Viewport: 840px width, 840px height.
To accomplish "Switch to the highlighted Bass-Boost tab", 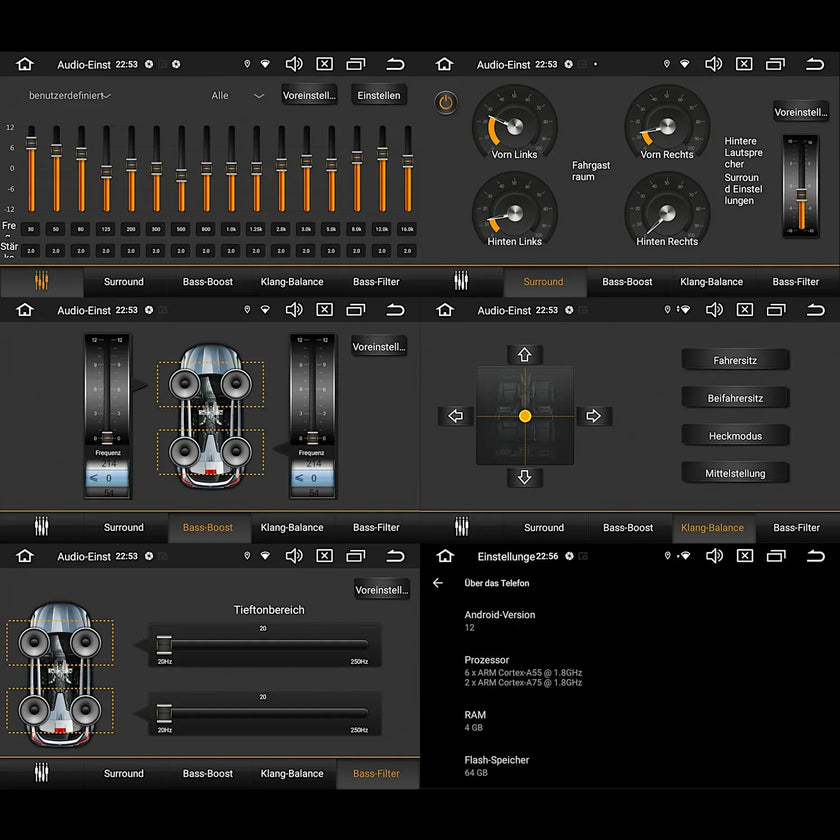I will click(x=208, y=527).
